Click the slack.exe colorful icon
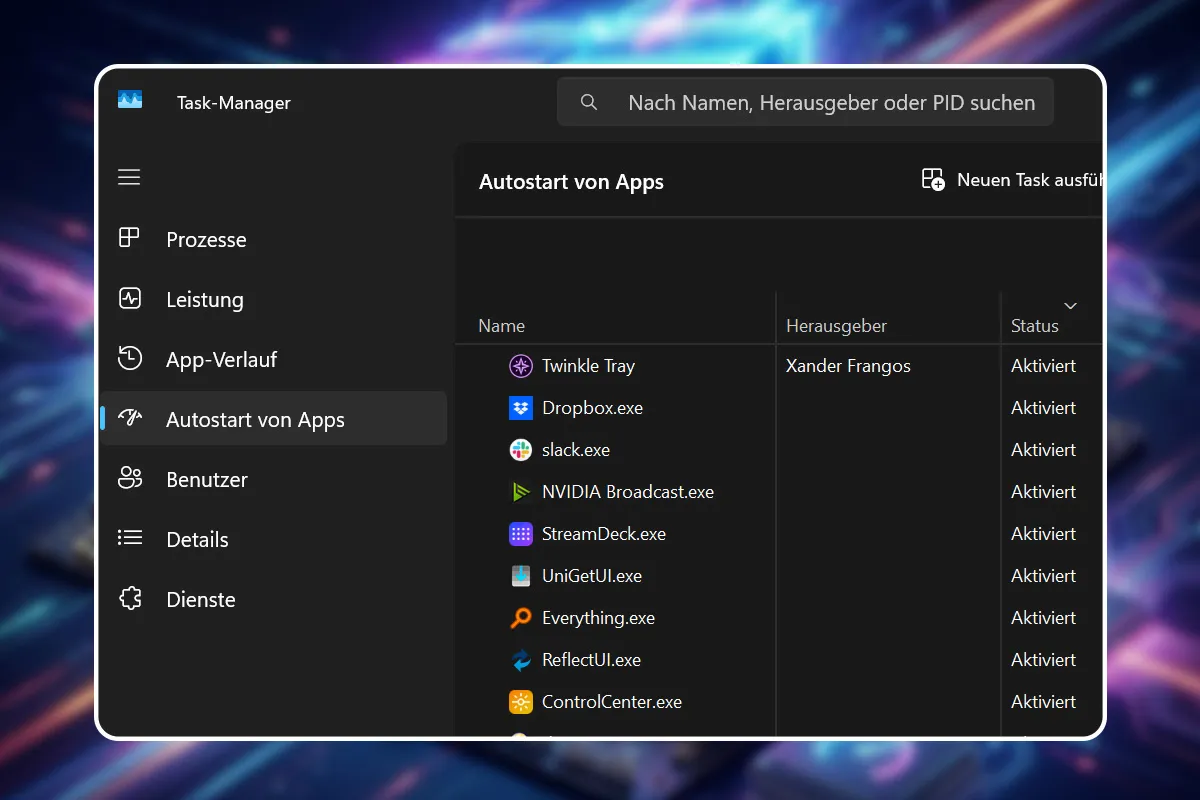Viewport: 1200px width, 800px height. coord(520,450)
